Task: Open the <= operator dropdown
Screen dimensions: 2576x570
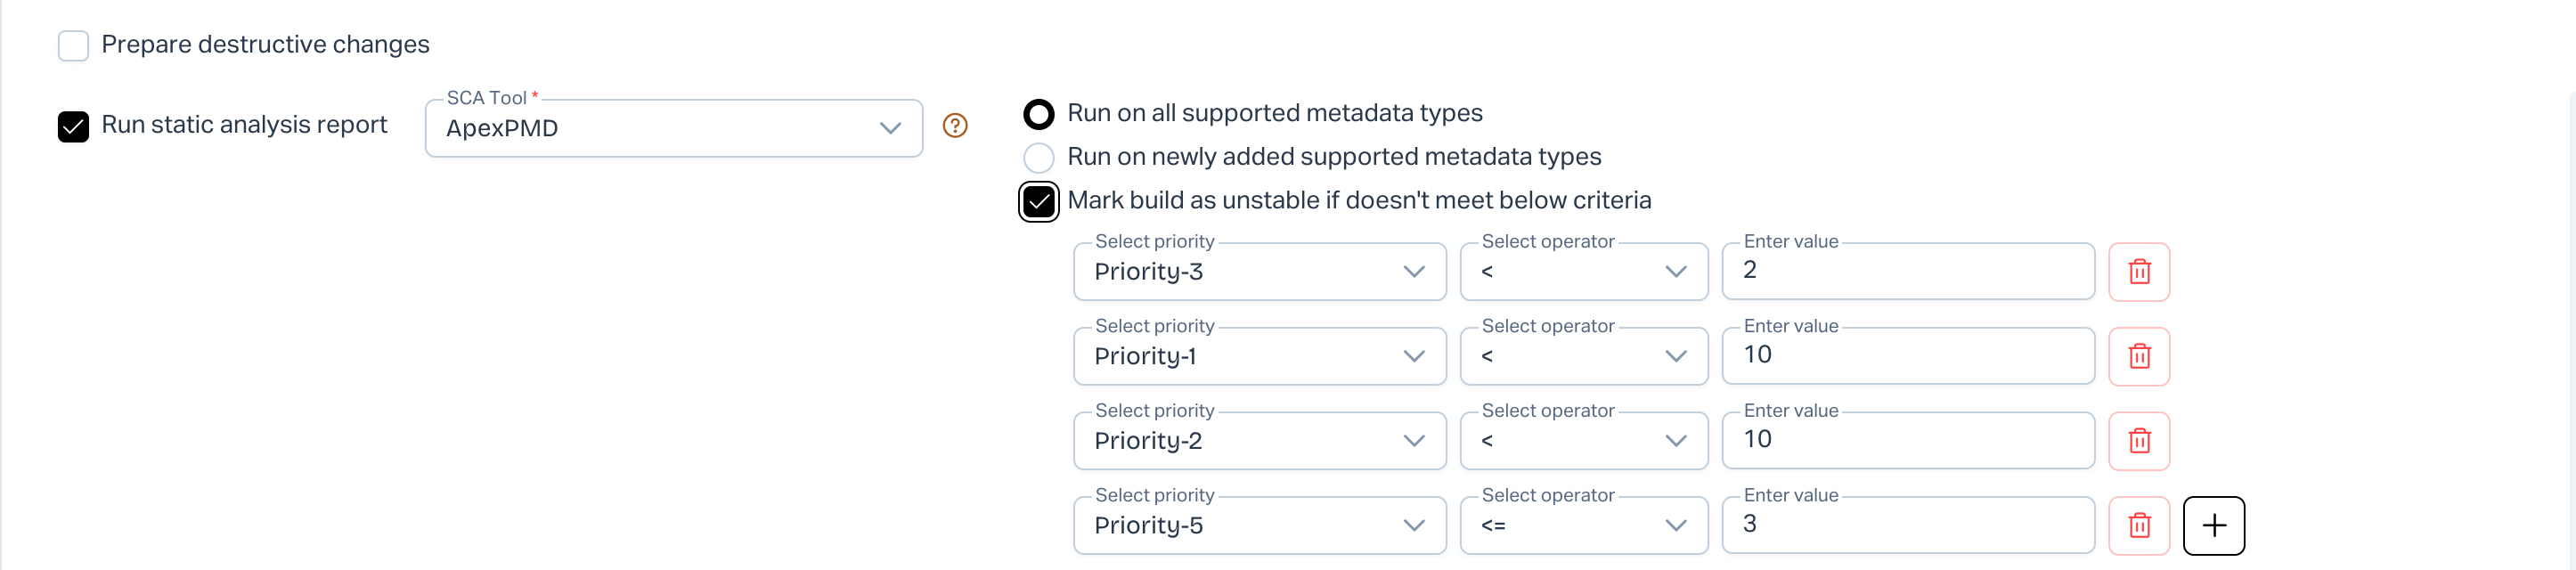Action: pyautogui.click(x=1583, y=525)
